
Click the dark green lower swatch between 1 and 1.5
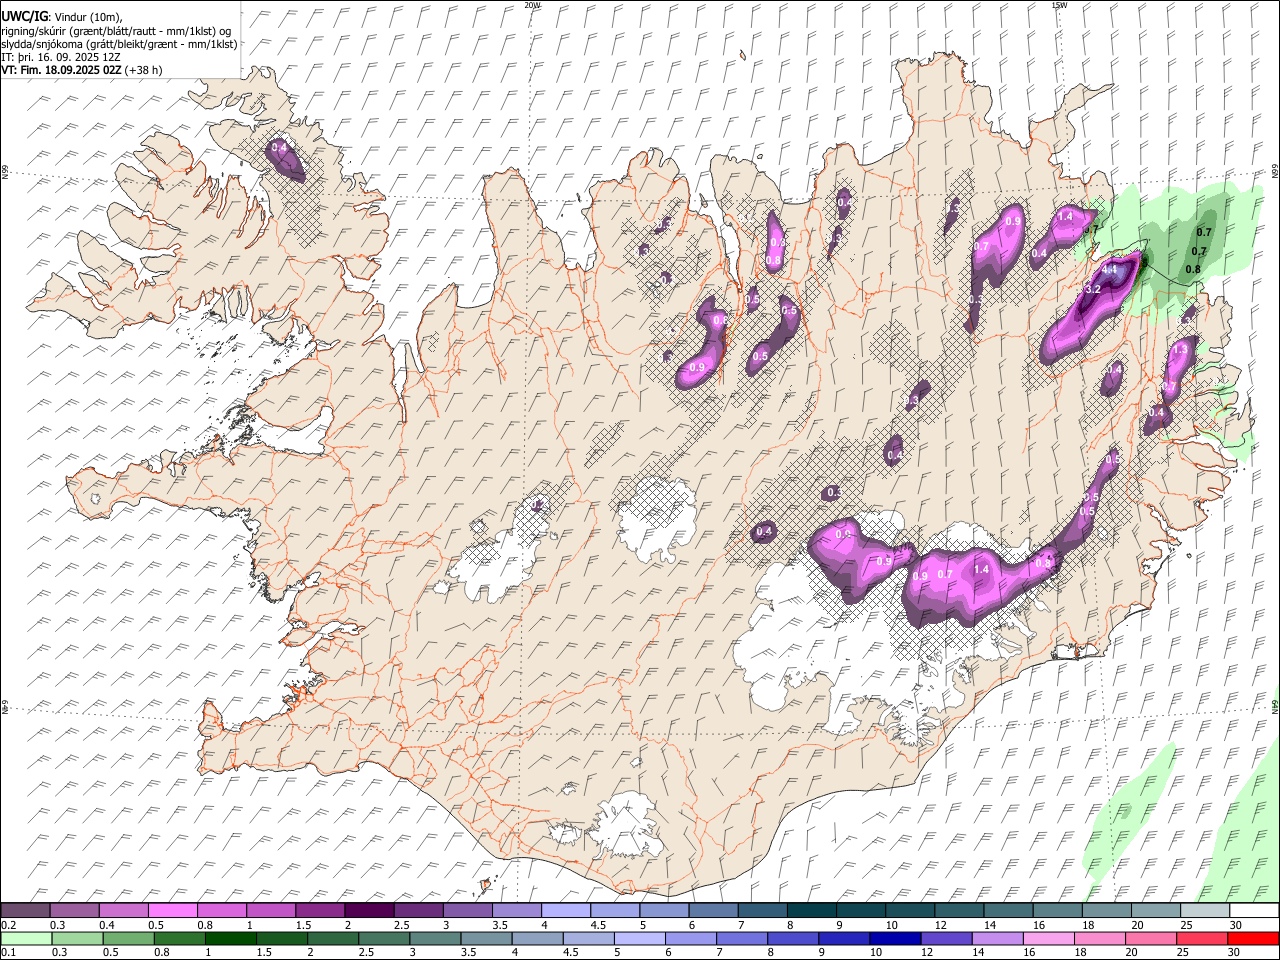point(230,938)
